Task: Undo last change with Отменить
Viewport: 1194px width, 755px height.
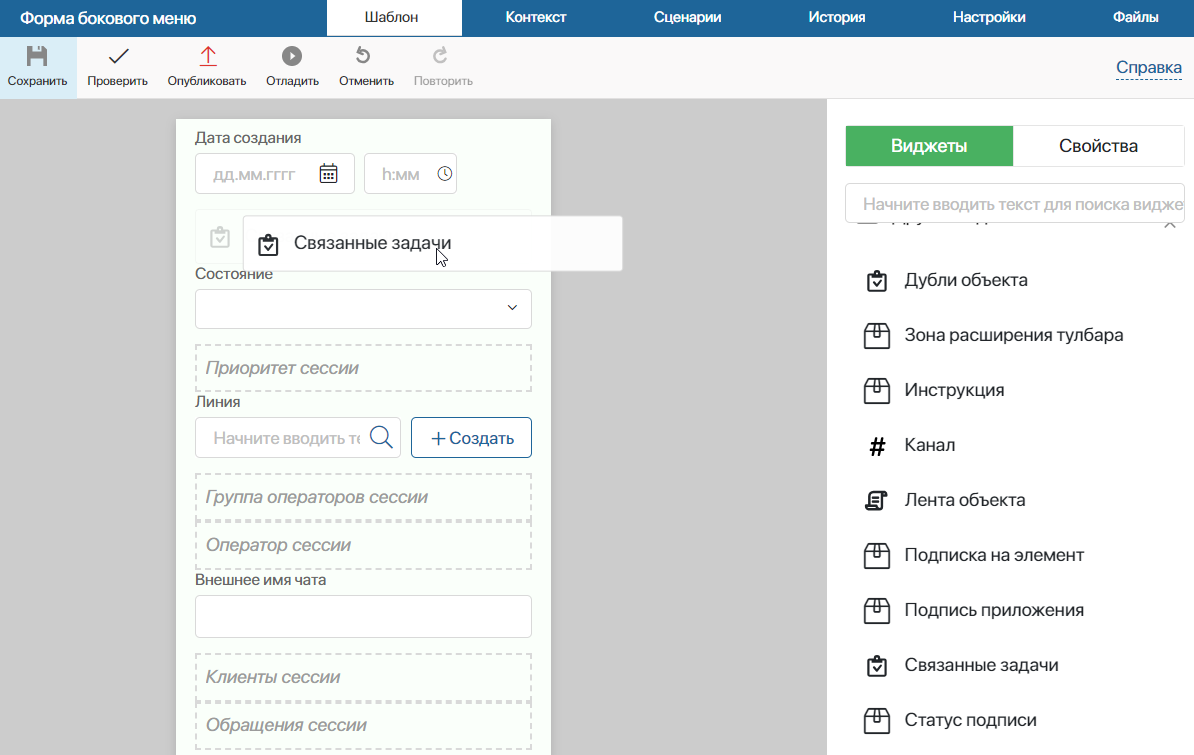Action: [x=365, y=57]
